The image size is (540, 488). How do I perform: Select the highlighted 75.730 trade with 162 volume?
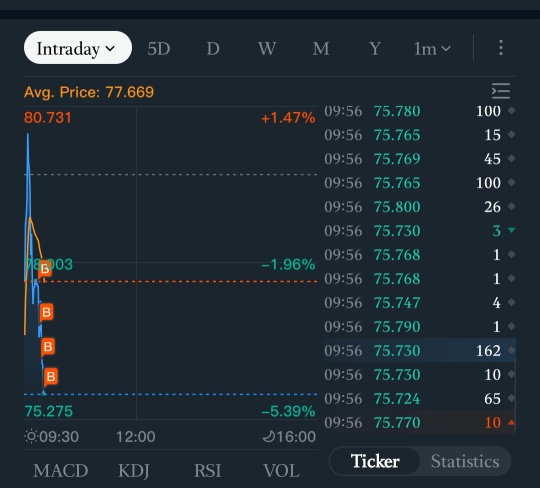420,351
